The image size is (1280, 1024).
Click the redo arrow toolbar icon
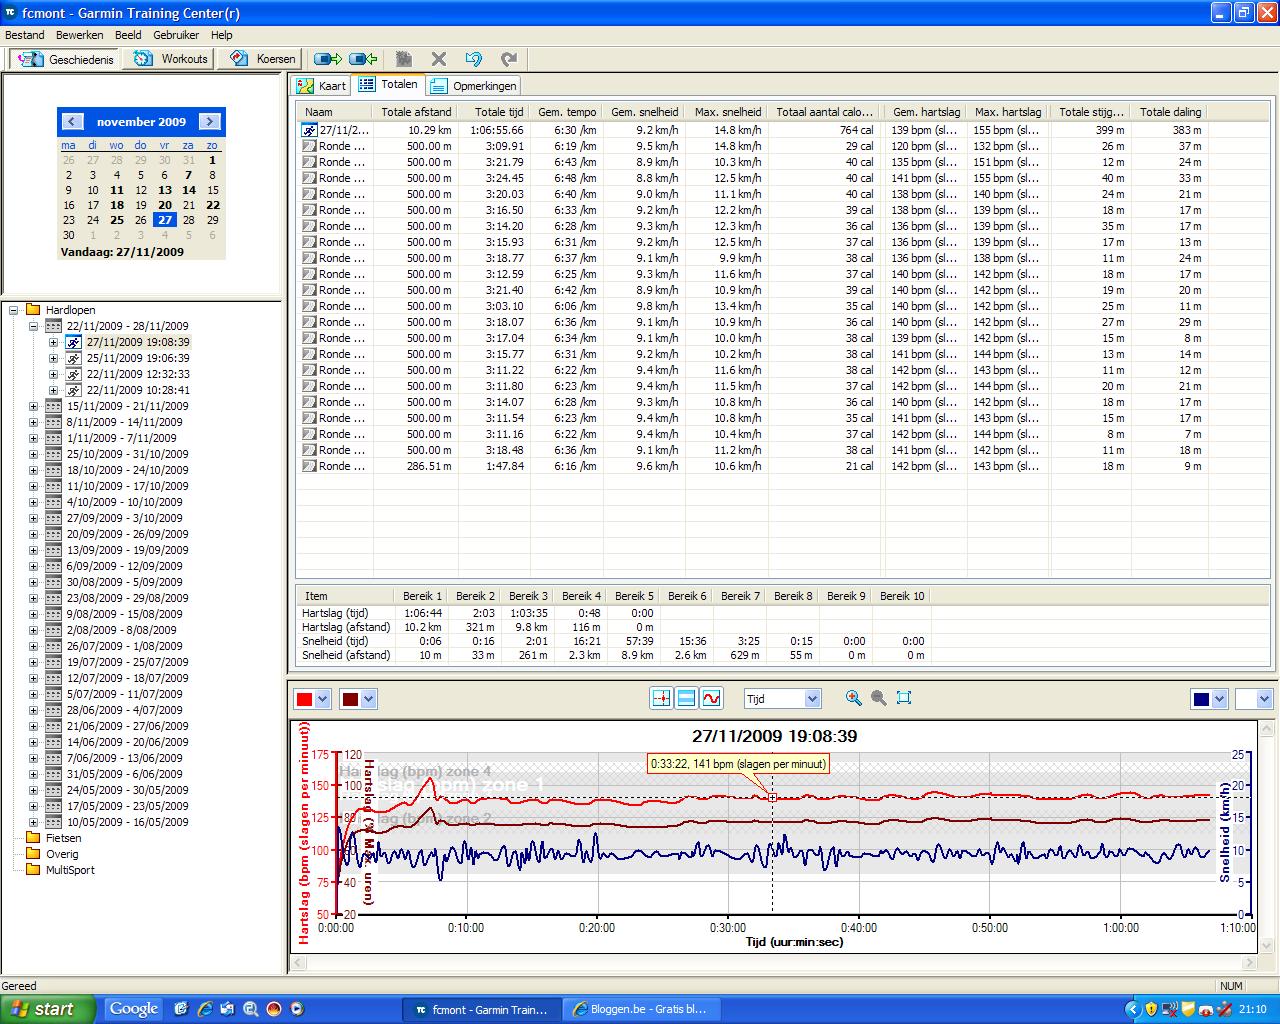[509, 59]
